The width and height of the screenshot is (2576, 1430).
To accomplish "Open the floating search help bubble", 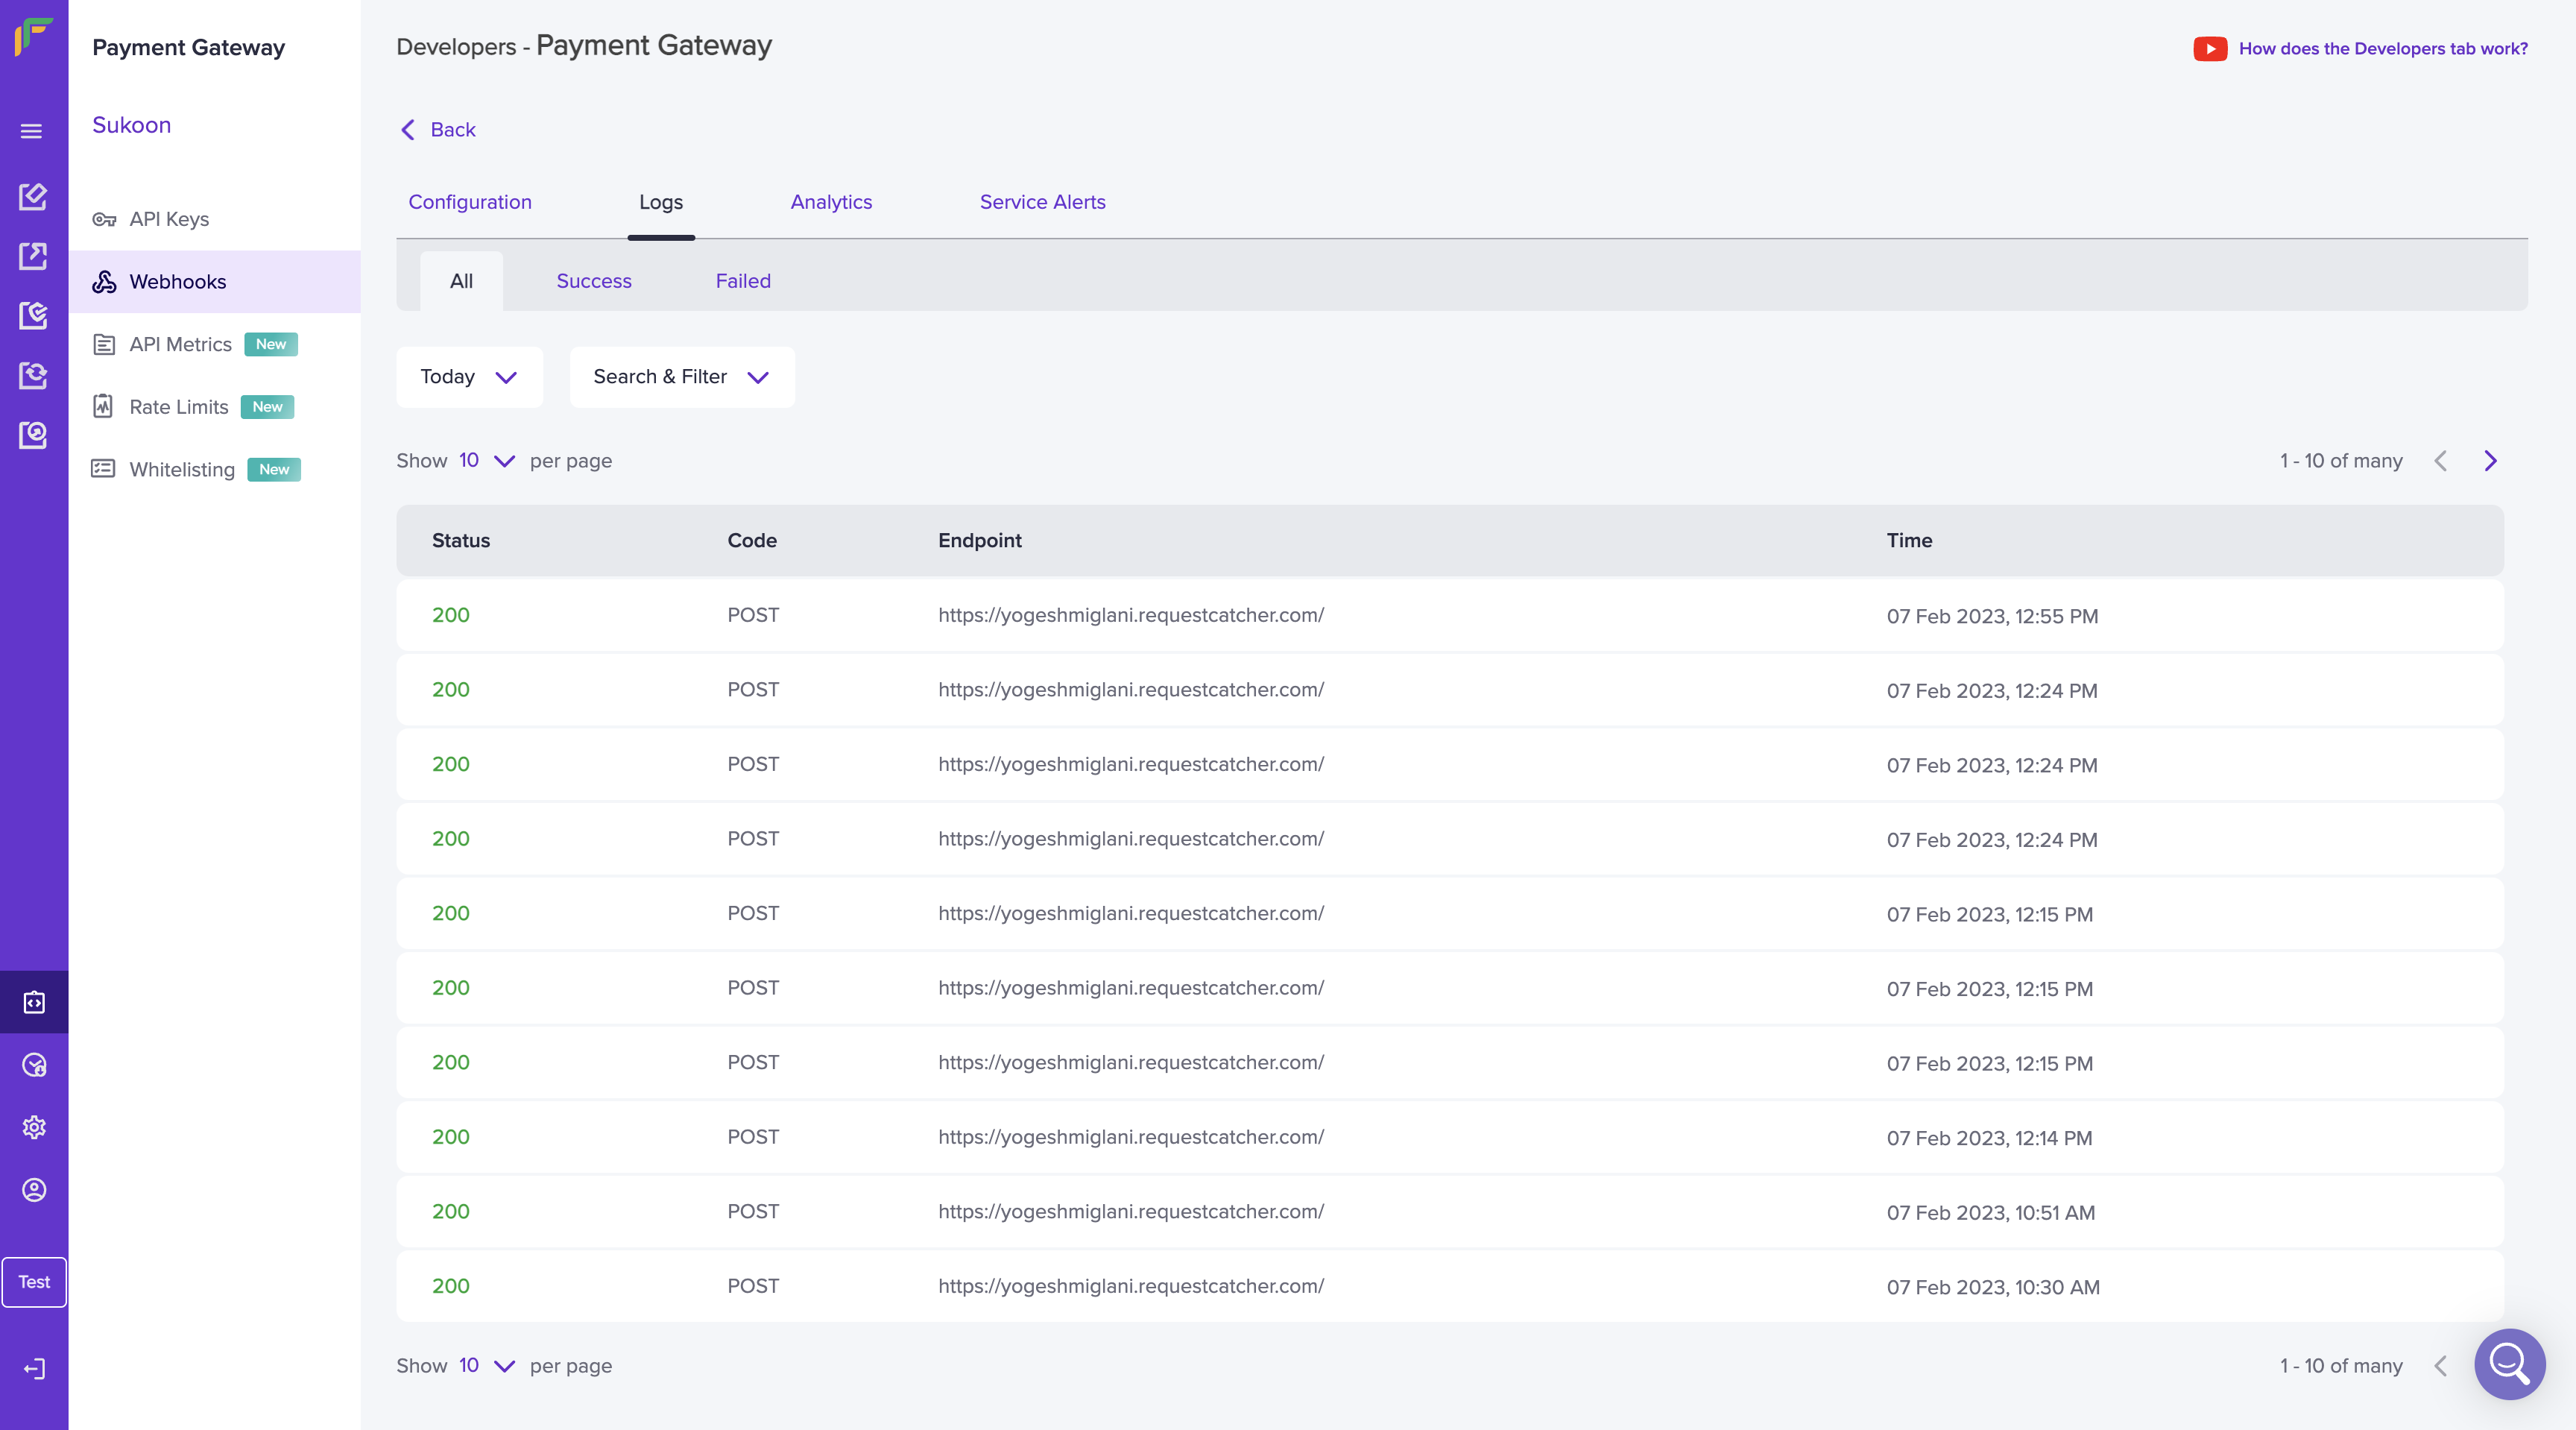I will 2508,1364.
